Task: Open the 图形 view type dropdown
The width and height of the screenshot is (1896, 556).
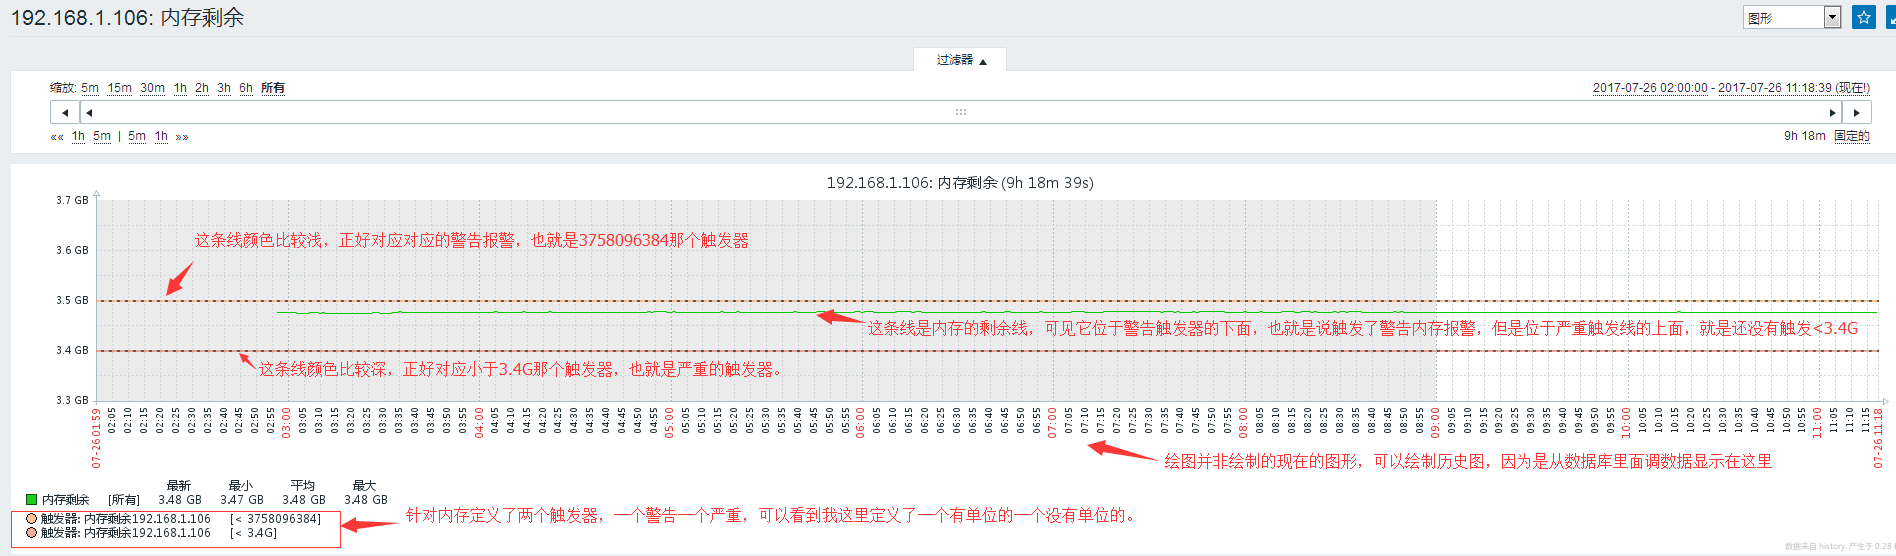Action: point(1791,18)
